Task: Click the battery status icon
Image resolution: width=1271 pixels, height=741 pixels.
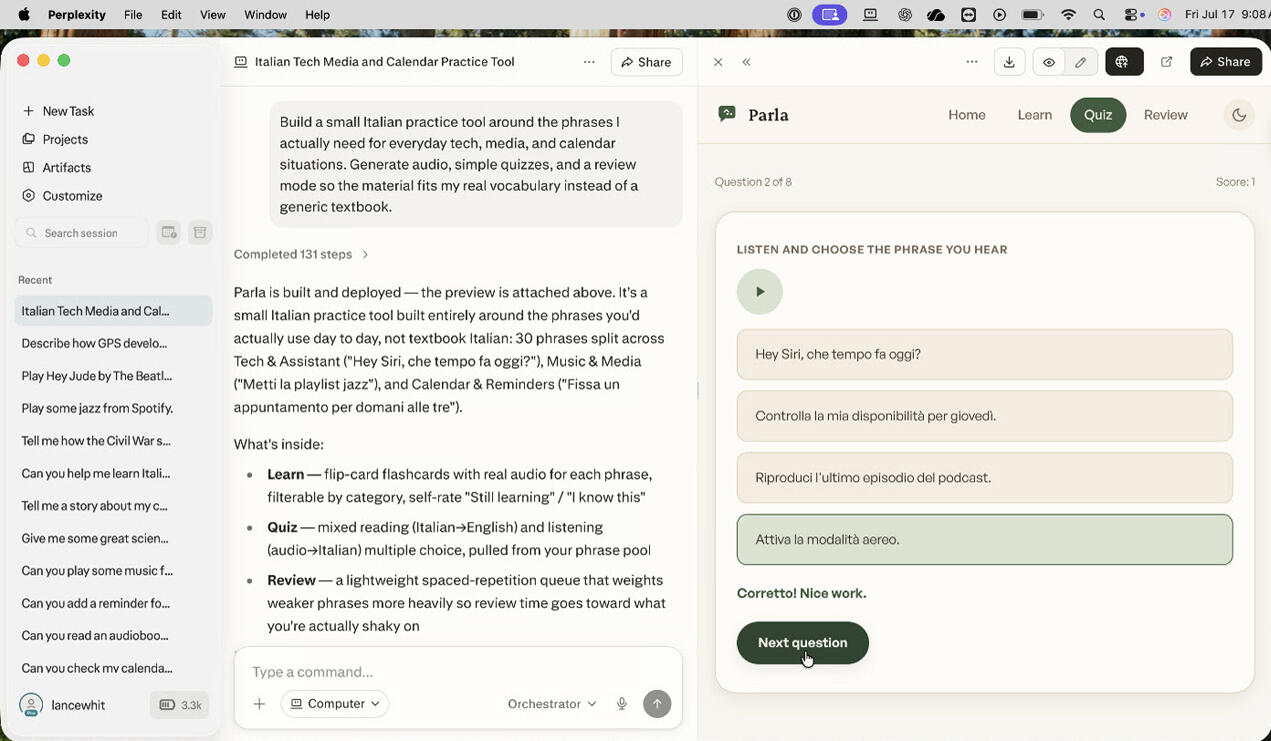Action: coord(1033,15)
